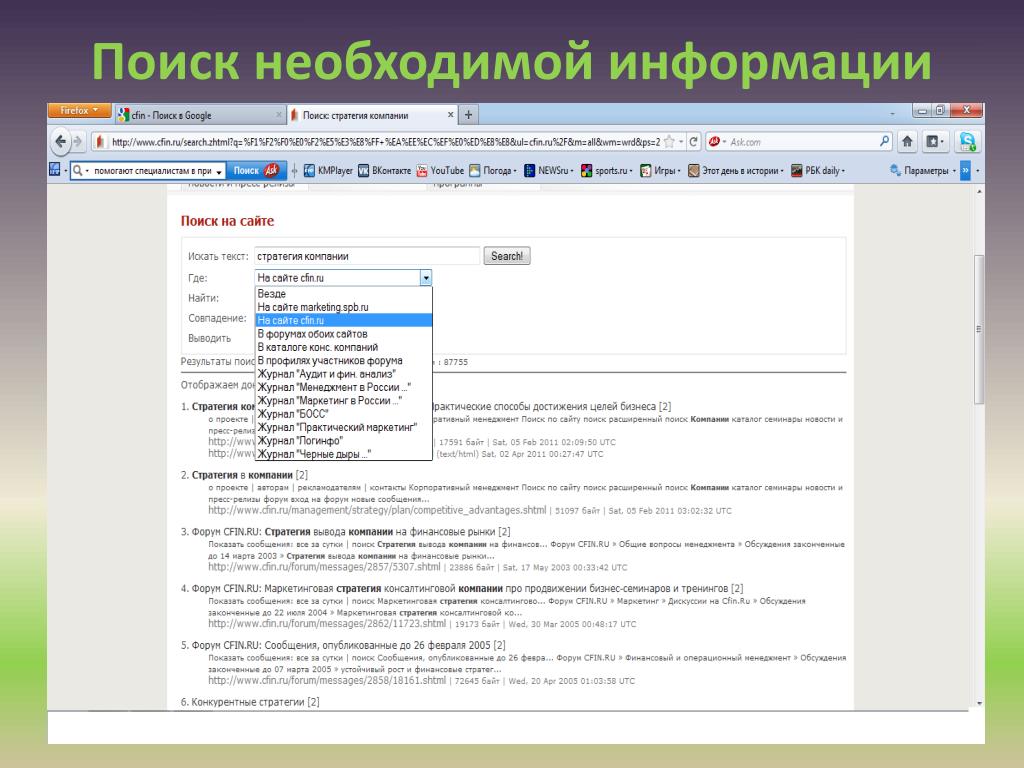The height and width of the screenshot is (768, 1024).
Task: Go back with the browser back arrow
Action: 61,141
